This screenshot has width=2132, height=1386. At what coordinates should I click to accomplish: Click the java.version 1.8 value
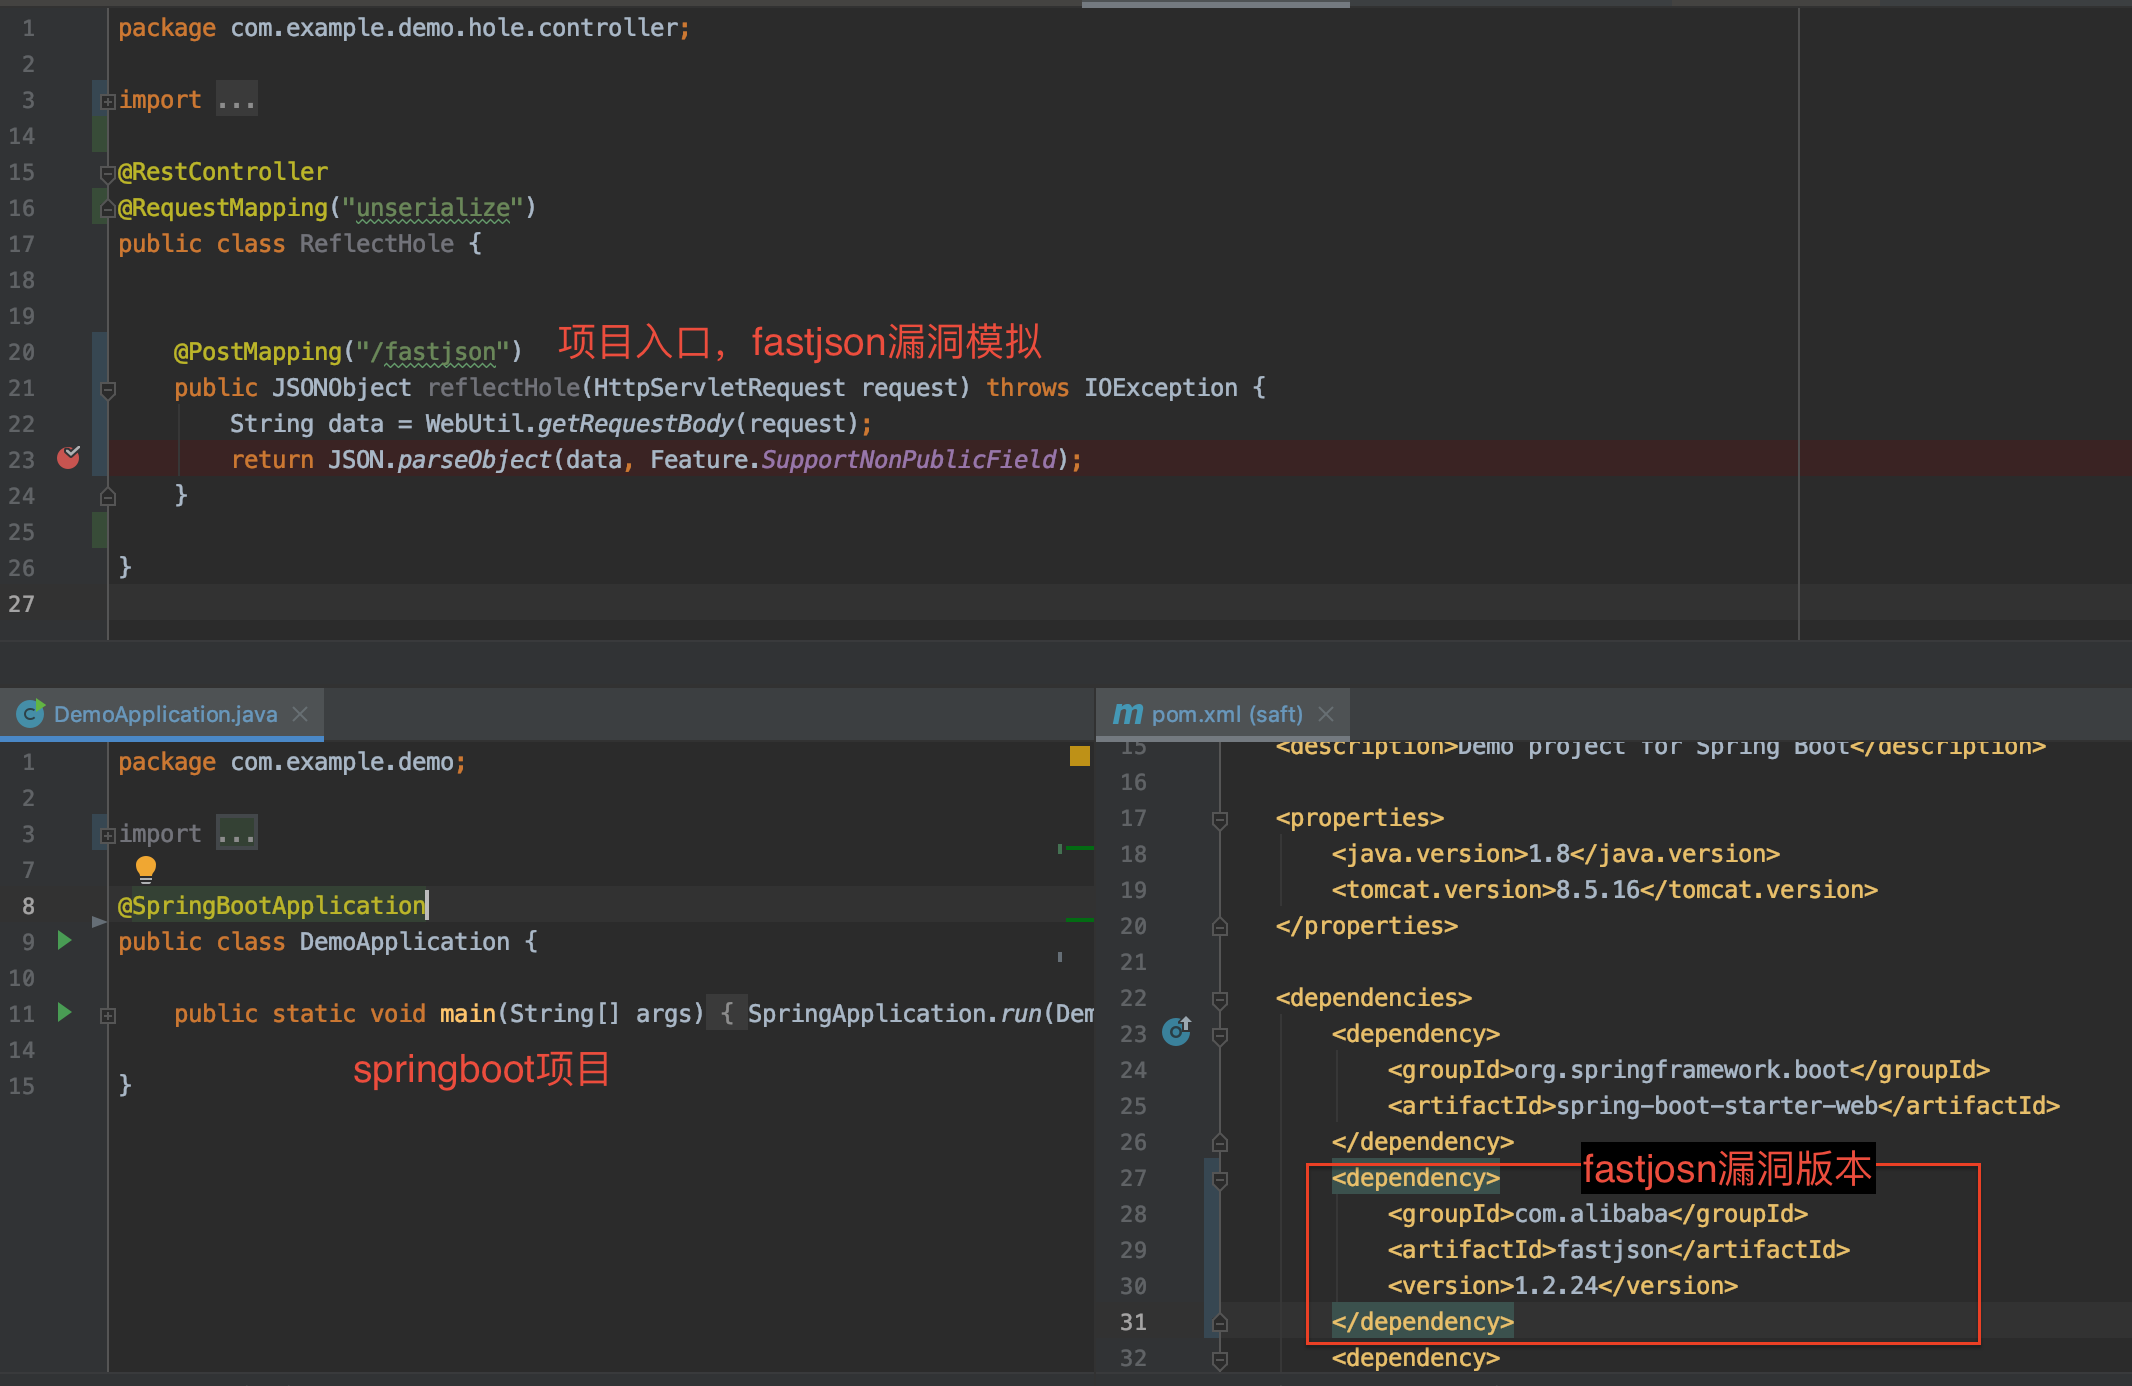click(1549, 853)
